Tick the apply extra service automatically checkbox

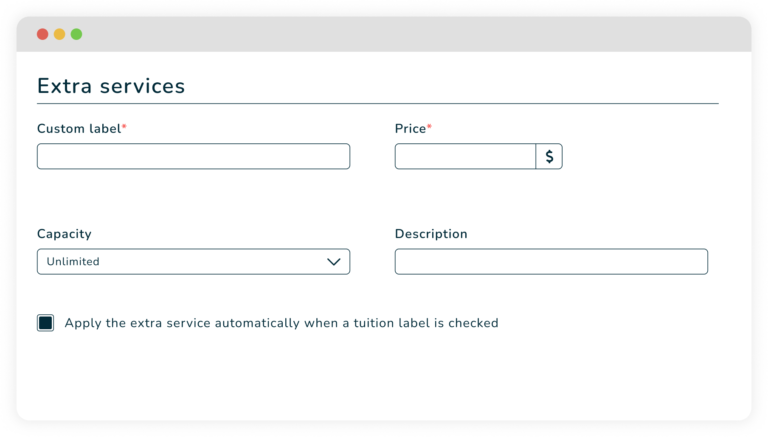pyautogui.click(x=45, y=323)
